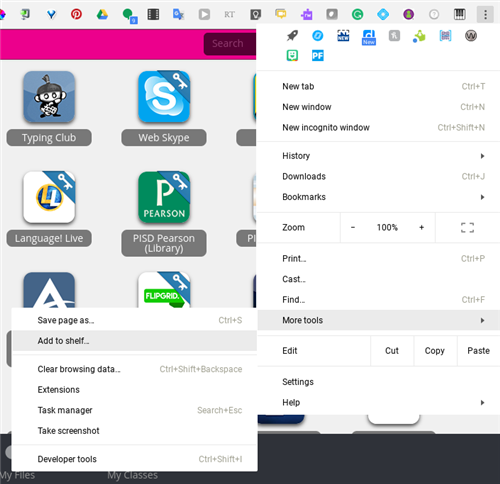
Task: Click the blue compass extension icon
Action: [x=318, y=35]
